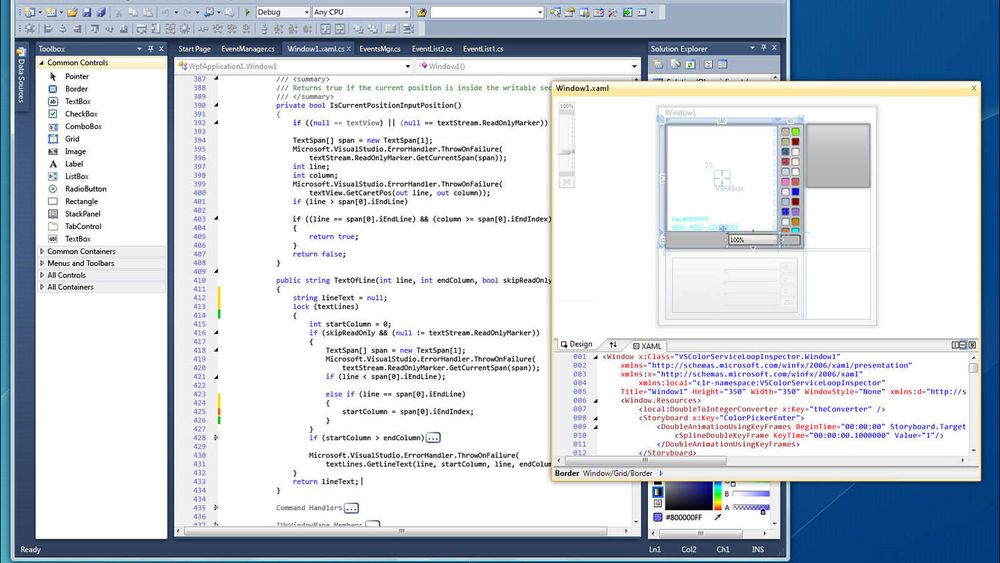Click the hue spectrum bar
The image size is (1000, 563).
click(718, 495)
